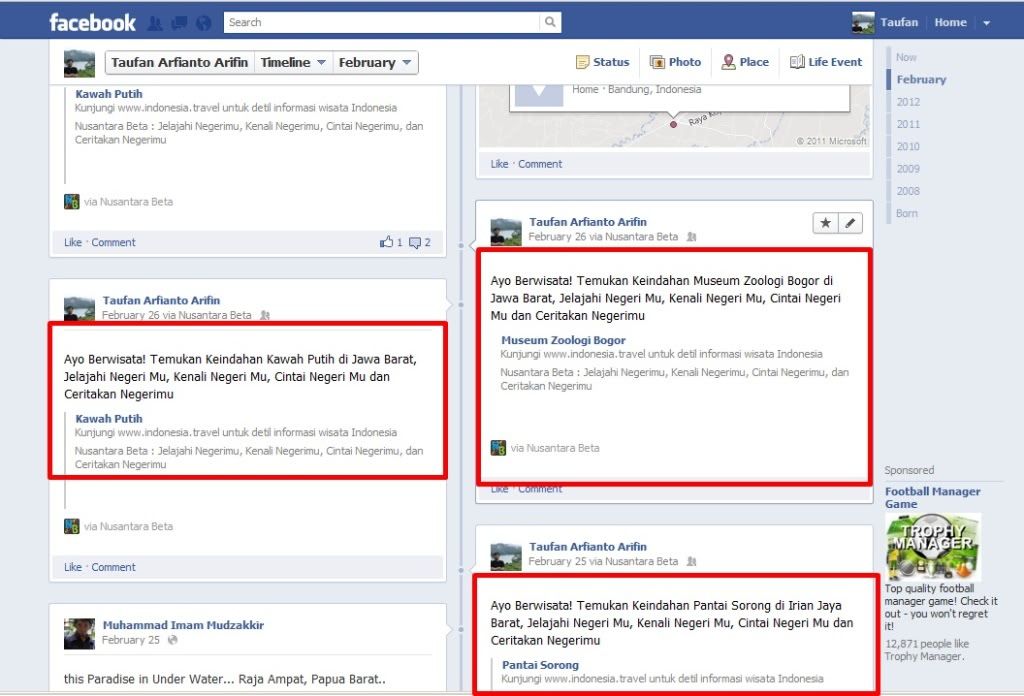Screen dimensions: 1024x696
Task: Click Comment under the top Kawah Putih post
Action: 113,242
